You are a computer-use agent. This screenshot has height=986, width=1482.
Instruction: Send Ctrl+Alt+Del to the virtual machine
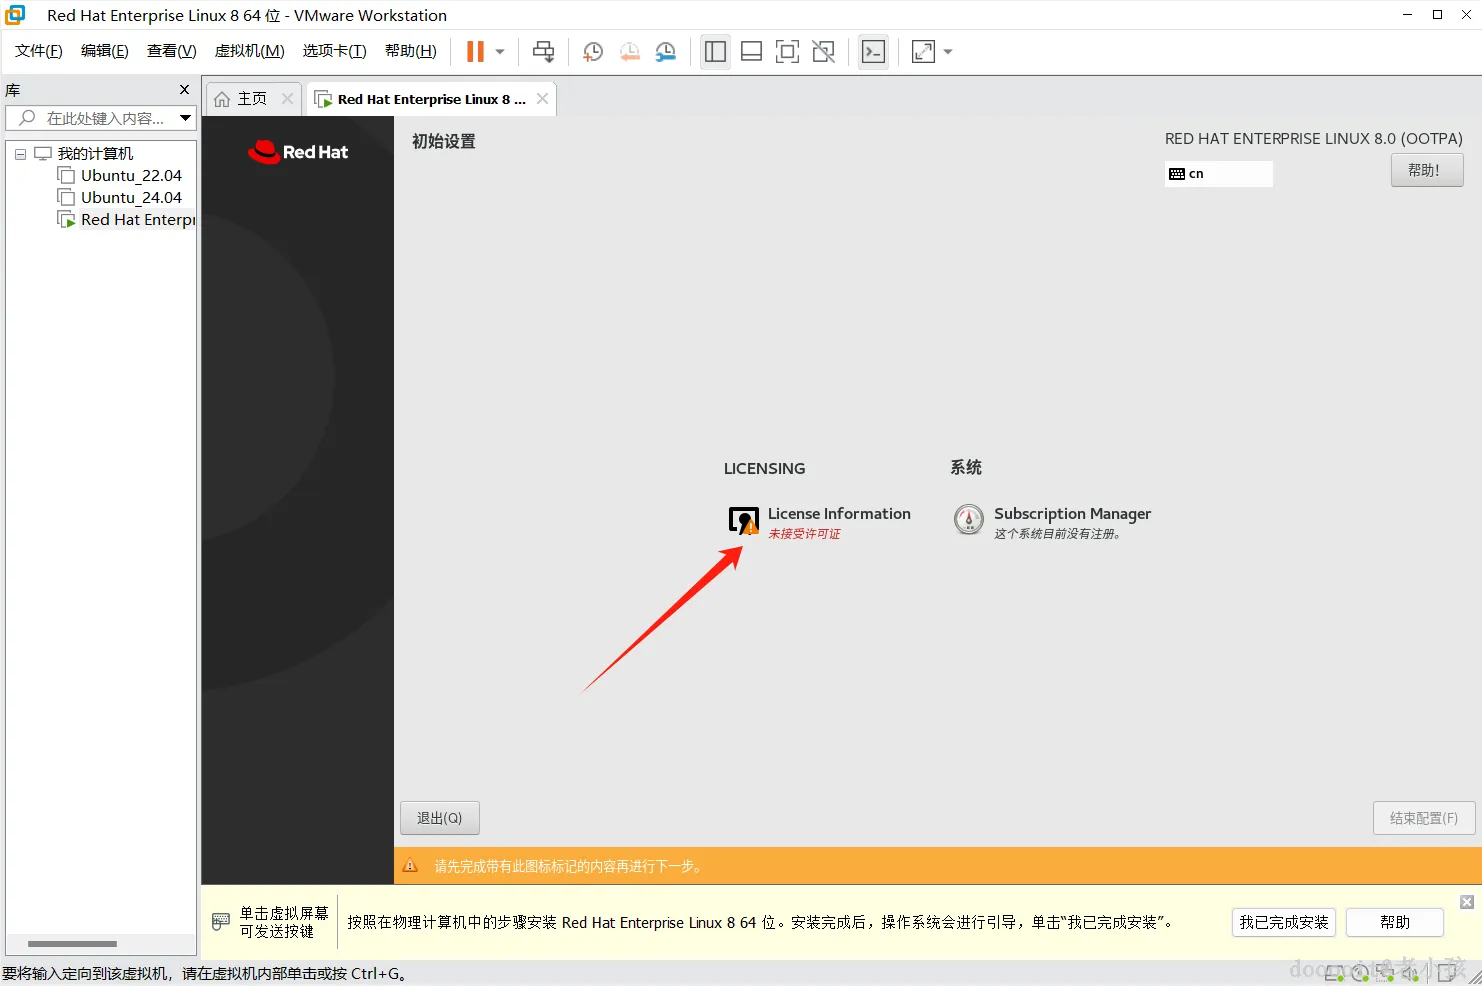pyautogui.click(x=543, y=52)
